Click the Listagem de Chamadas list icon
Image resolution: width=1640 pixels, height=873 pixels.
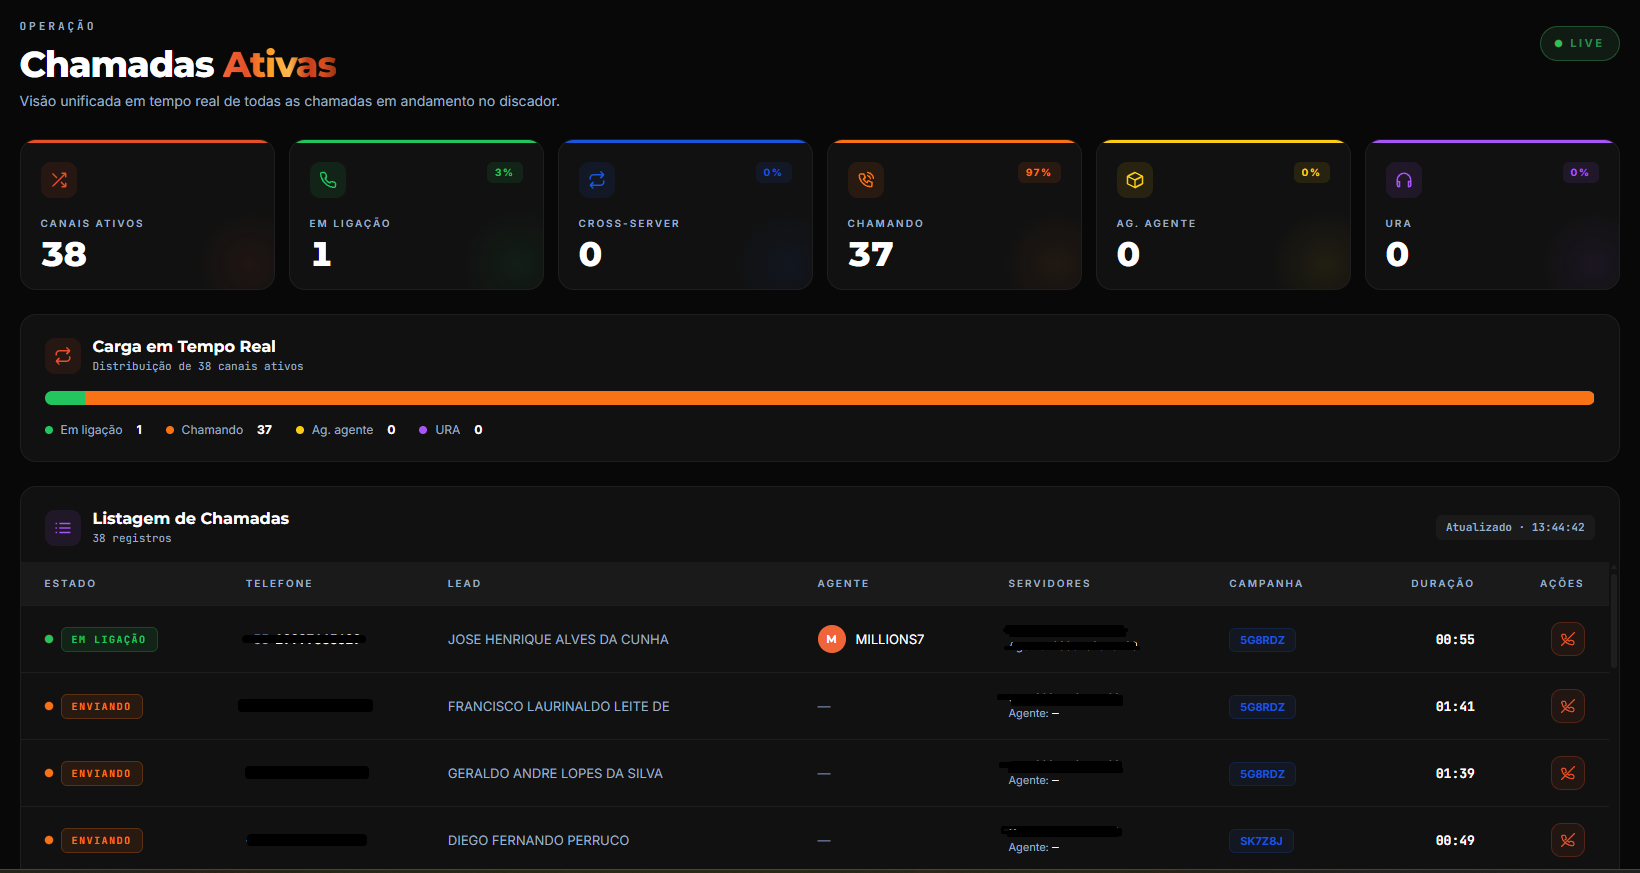(x=63, y=528)
